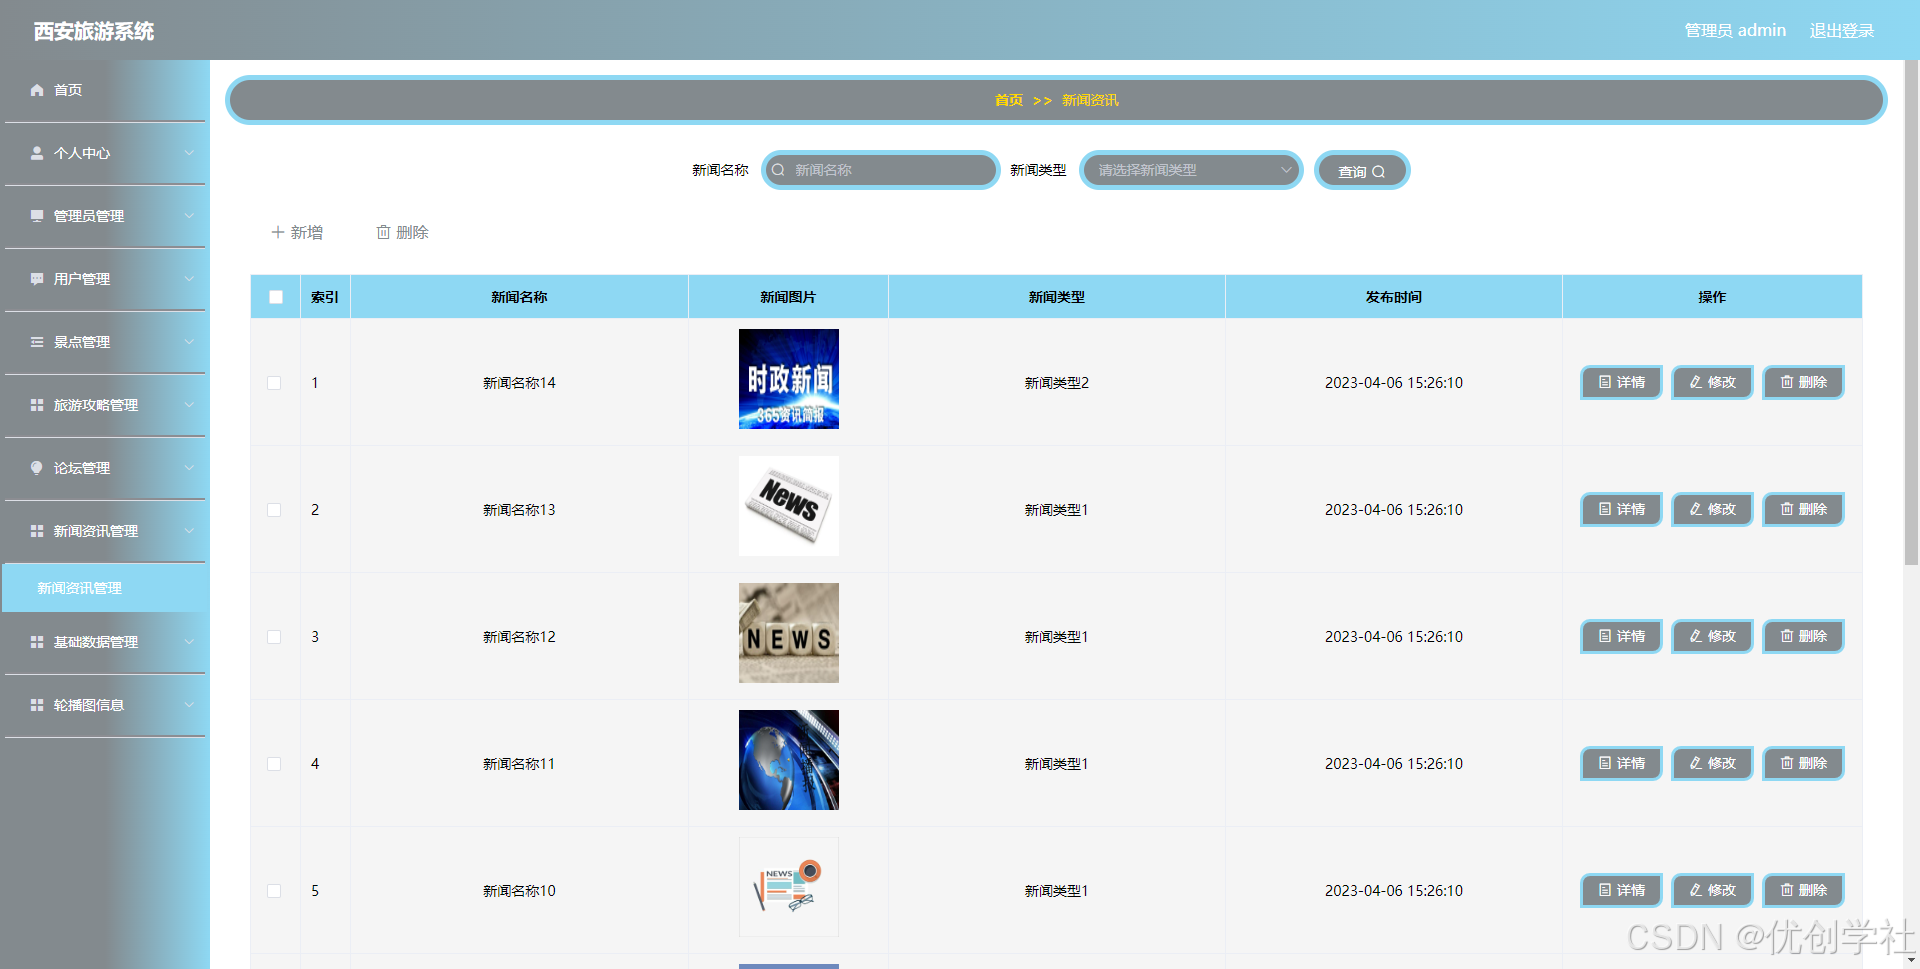Open the NEWS dice thumbnail for 新闻名称12
Viewport: 1920px width, 969px height.
coord(789,633)
